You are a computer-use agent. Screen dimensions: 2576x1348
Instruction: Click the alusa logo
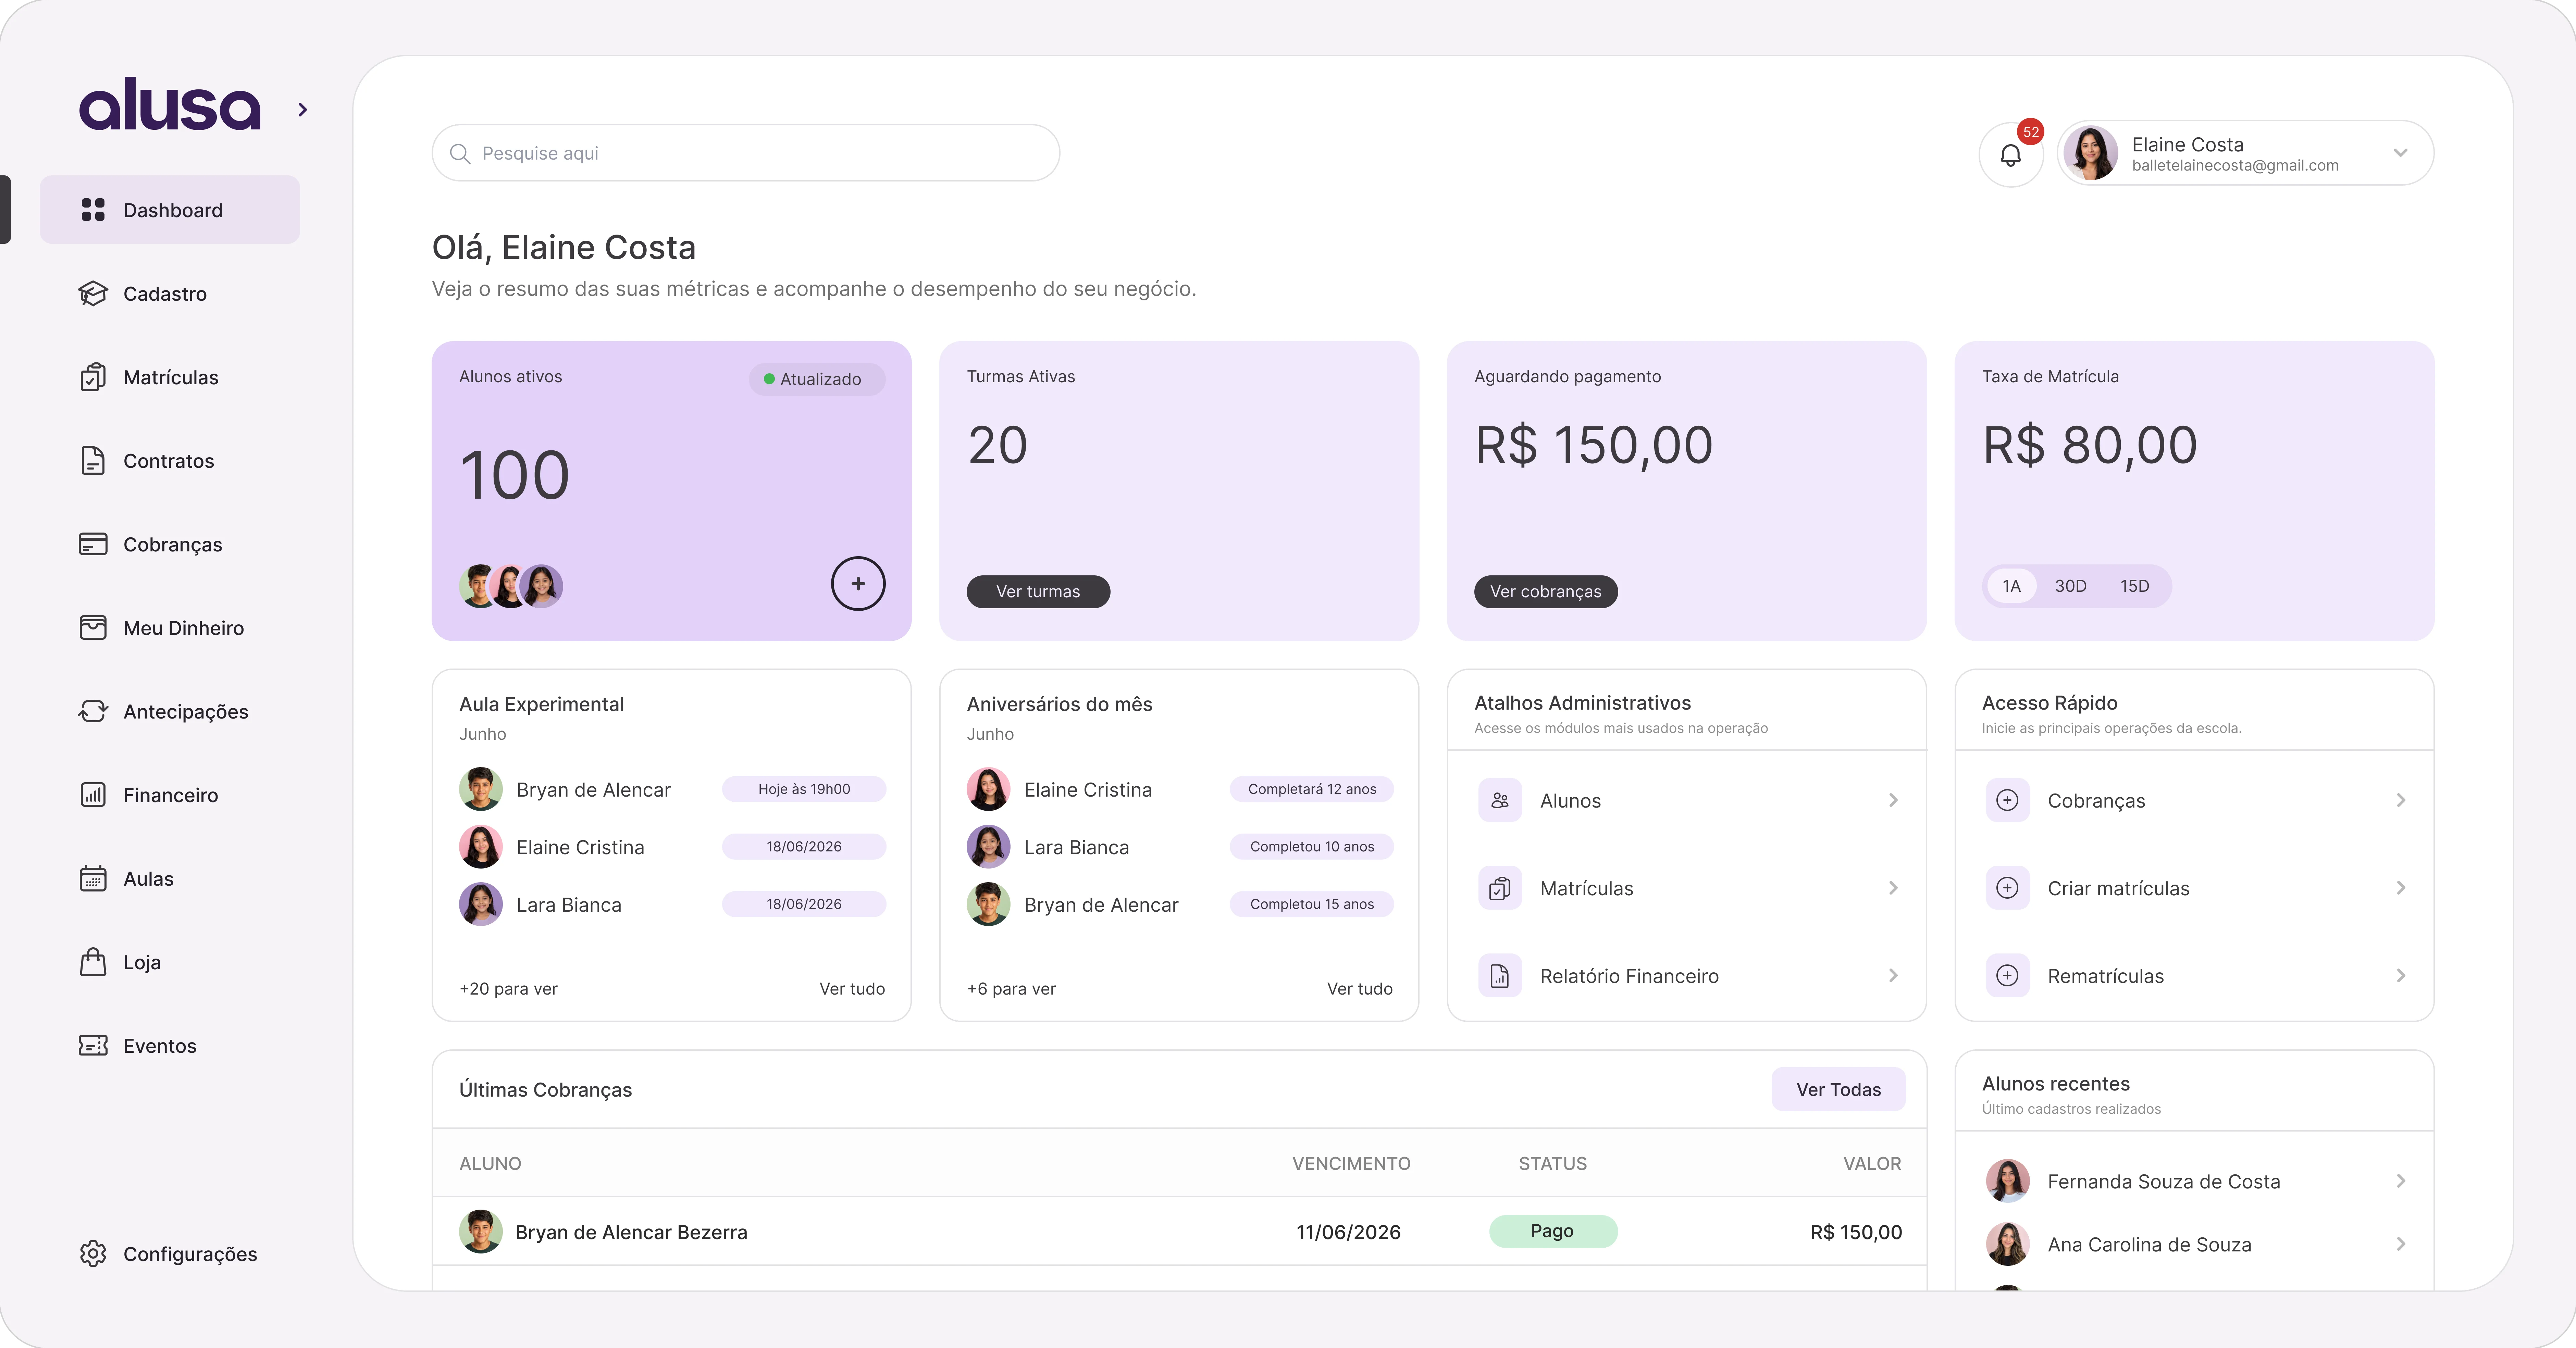170,104
